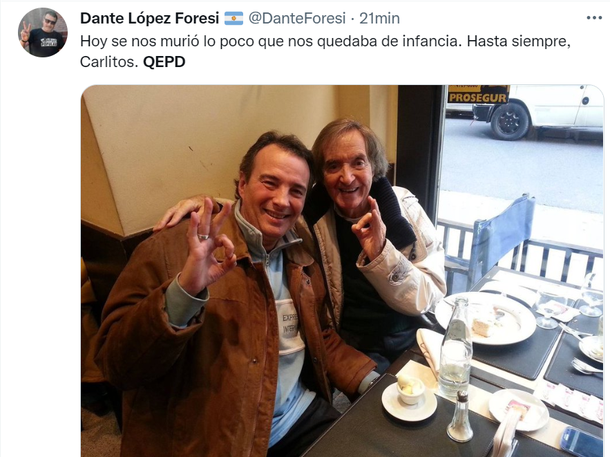Click the glass water bottle in photo
Viewport: 610px width, 457px height.
coord(456,348)
